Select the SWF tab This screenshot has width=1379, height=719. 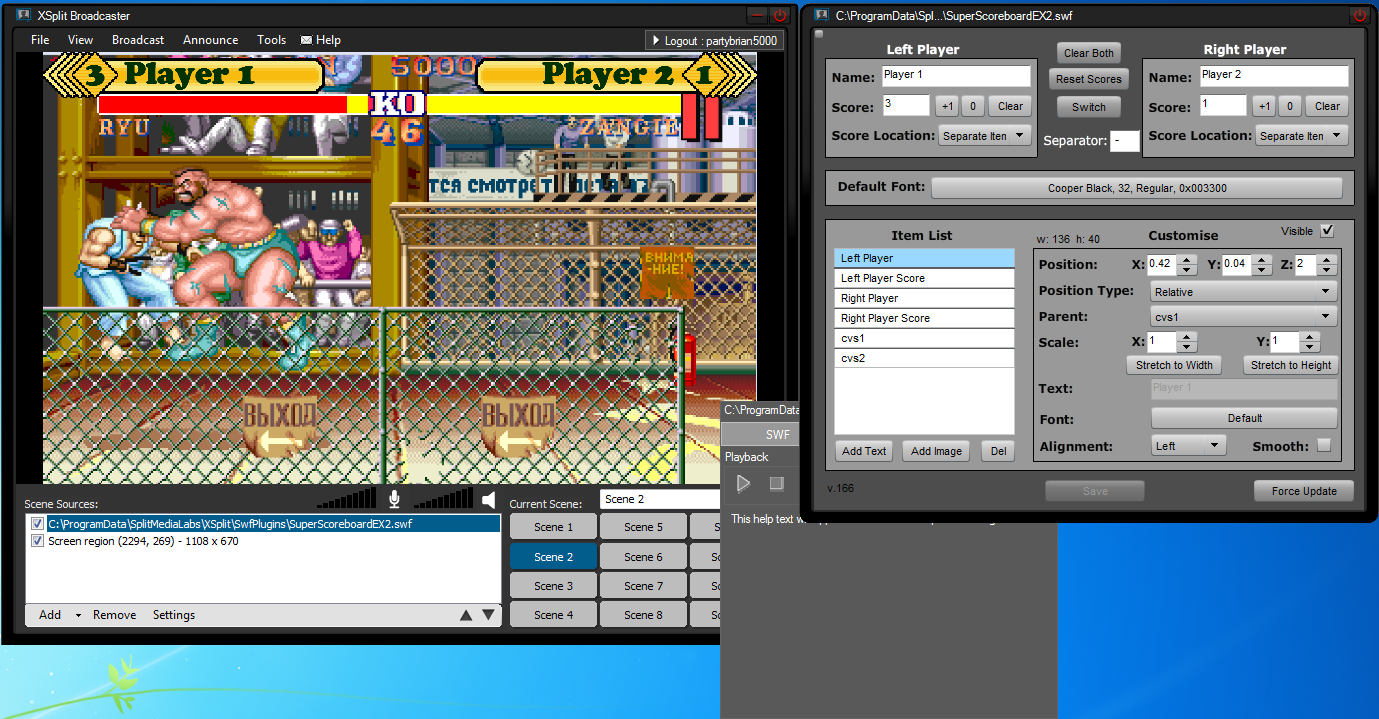click(777, 434)
